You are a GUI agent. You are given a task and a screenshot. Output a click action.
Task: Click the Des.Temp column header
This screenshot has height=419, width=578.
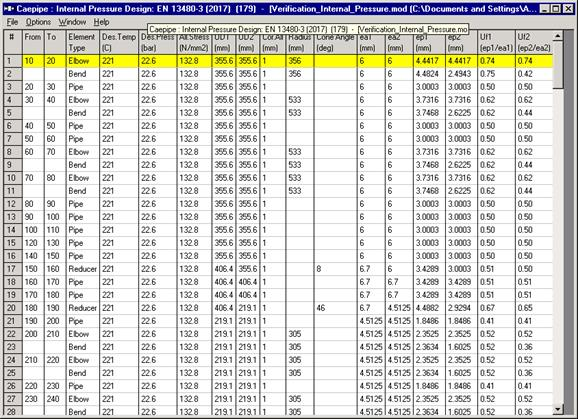(119, 42)
